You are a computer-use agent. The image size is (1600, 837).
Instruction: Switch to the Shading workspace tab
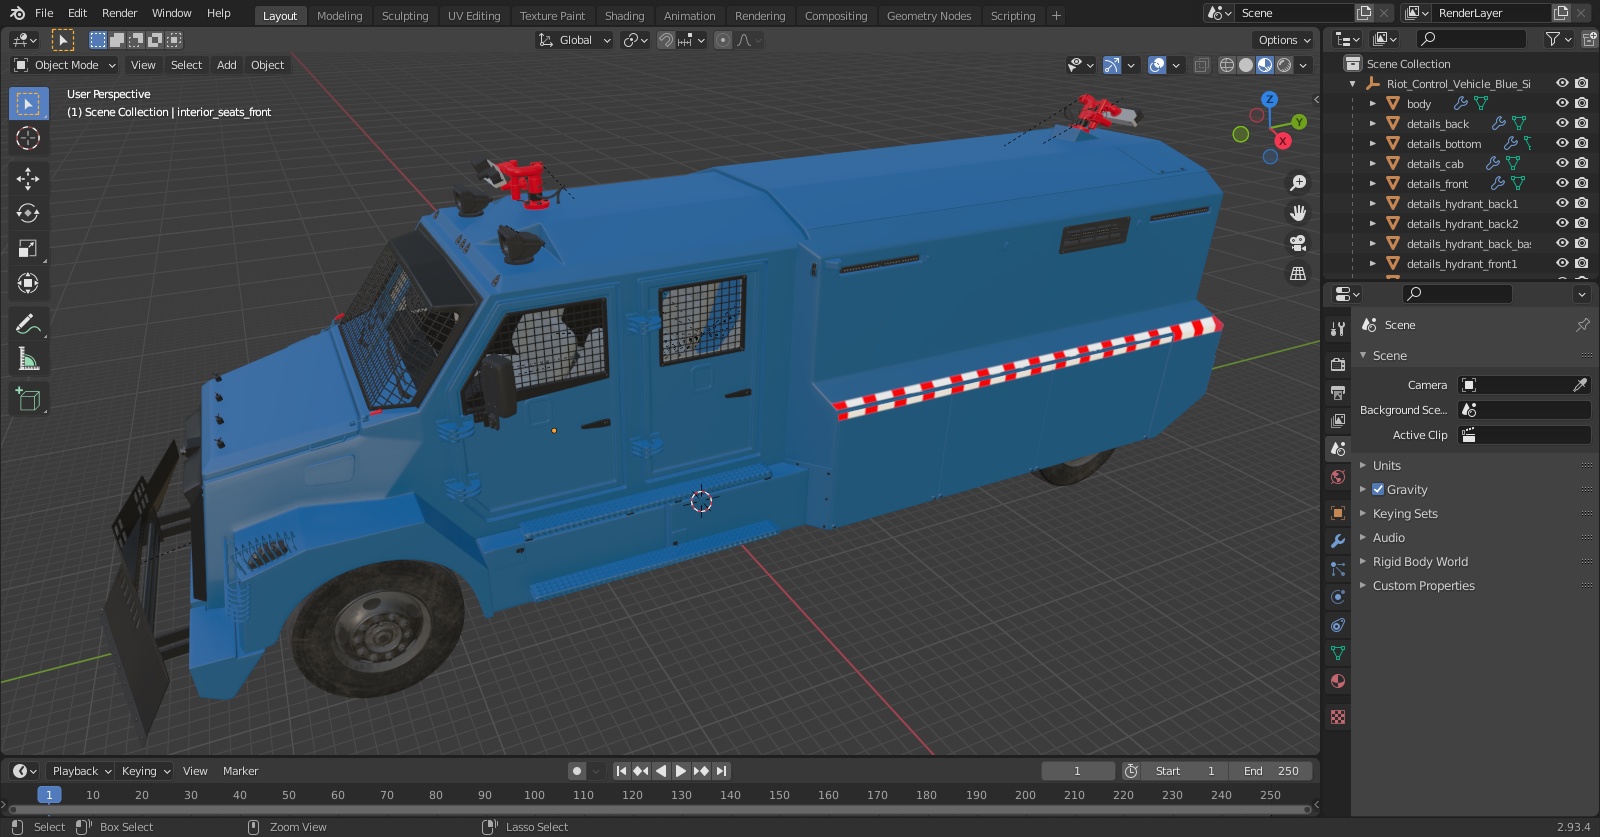click(x=624, y=16)
